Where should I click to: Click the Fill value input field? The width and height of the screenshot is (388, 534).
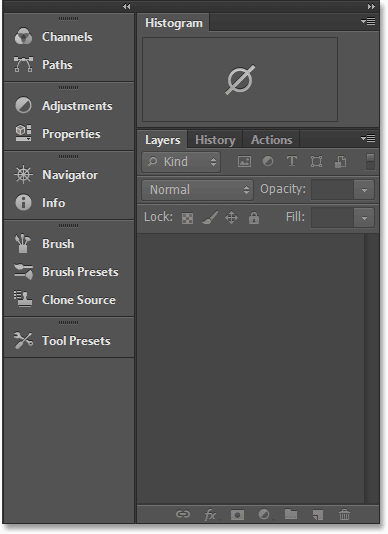332,218
